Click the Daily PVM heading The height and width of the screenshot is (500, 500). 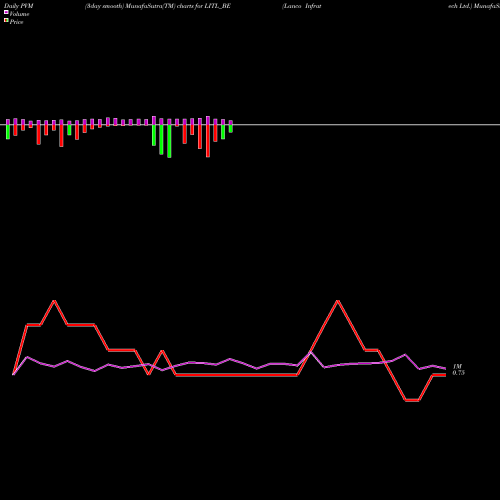tap(19, 6)
